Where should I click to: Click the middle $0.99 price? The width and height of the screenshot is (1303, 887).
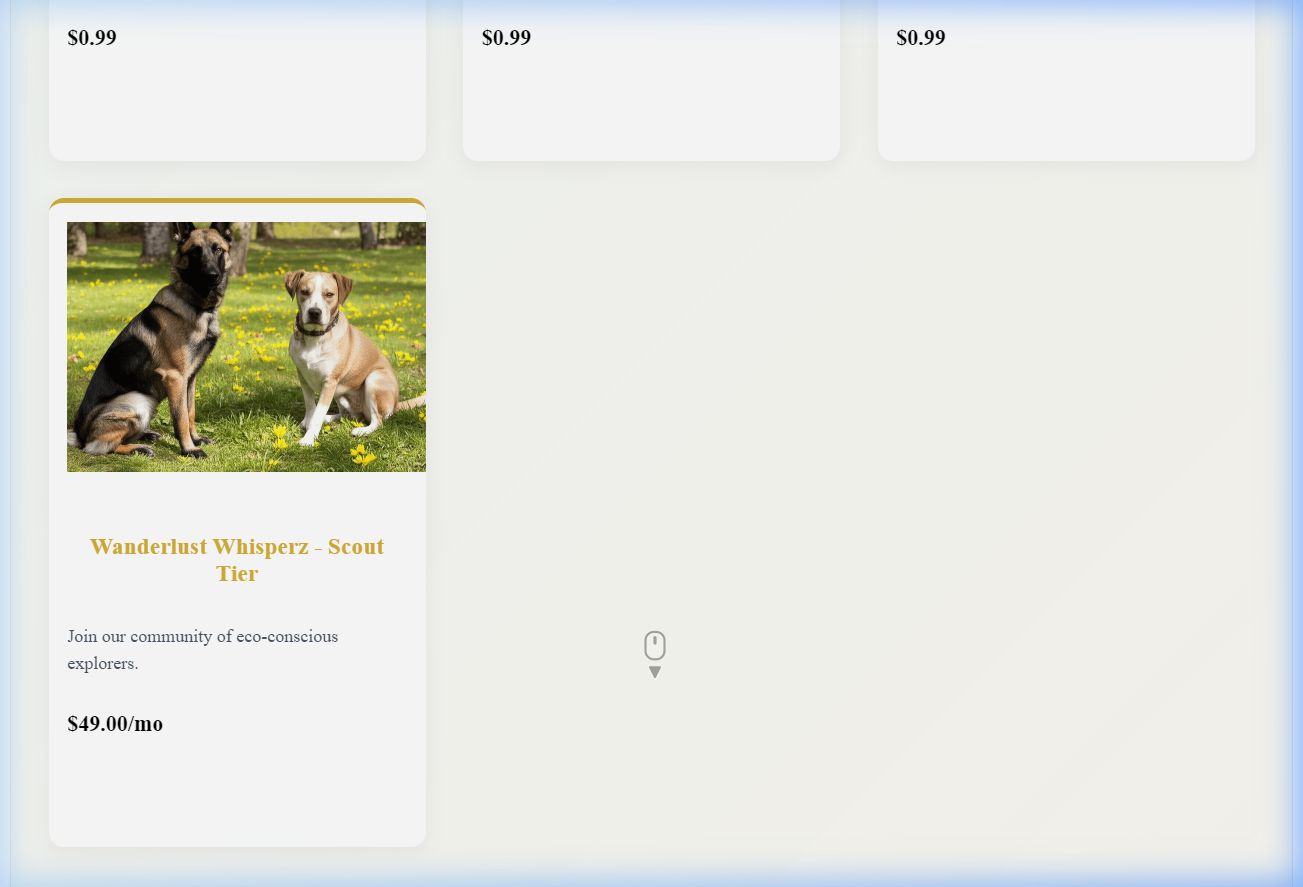pos(506,38)
